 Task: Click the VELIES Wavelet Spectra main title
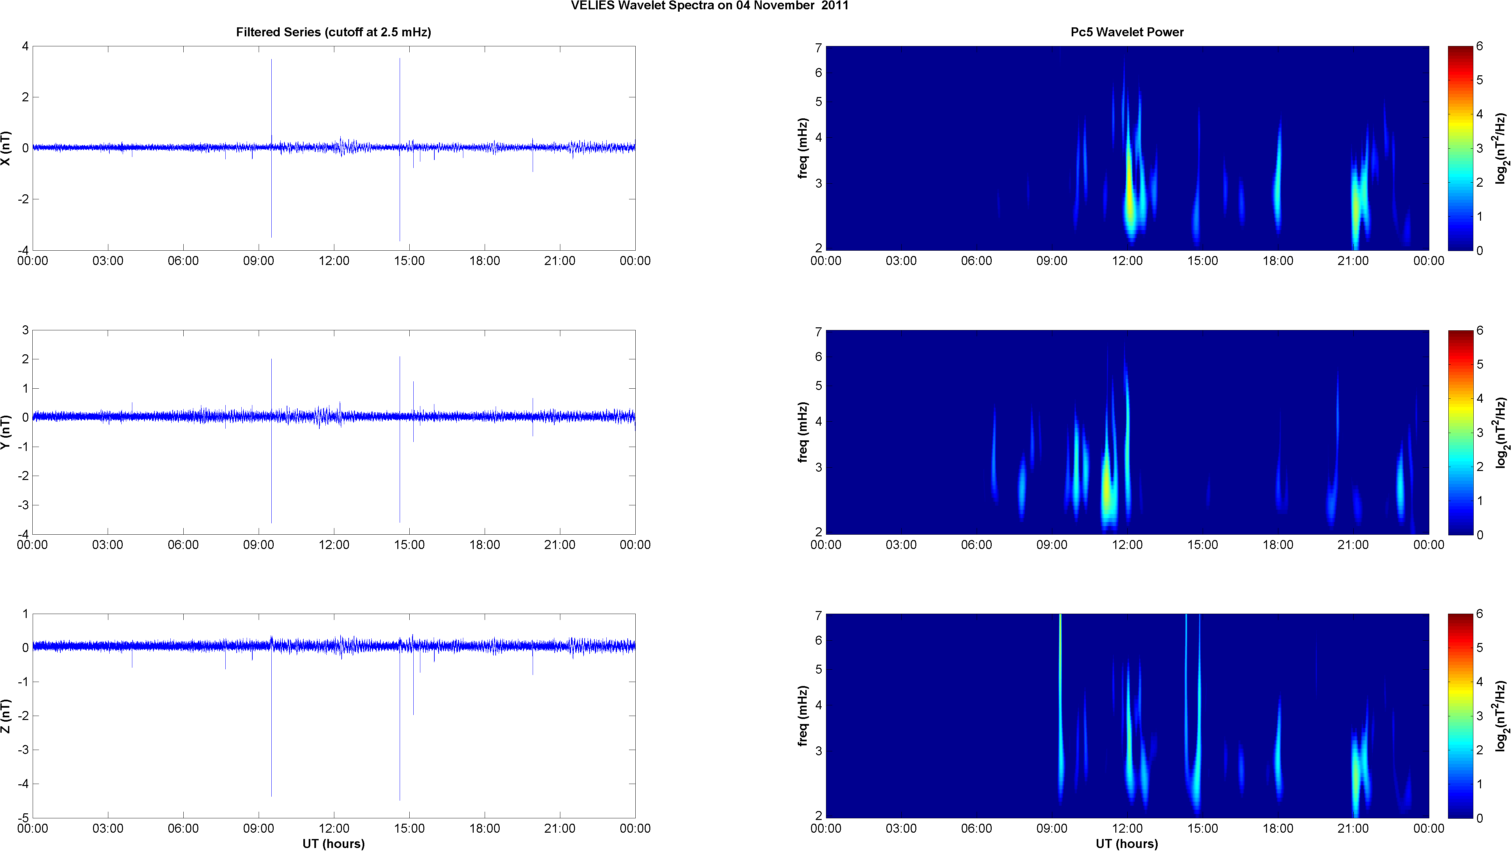point(709,6)
